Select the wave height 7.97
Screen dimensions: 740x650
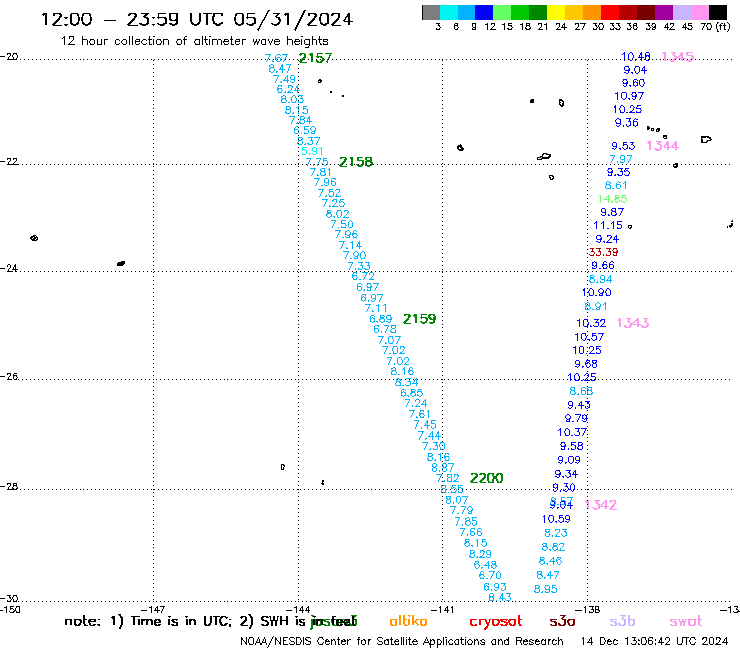(621, 159)
